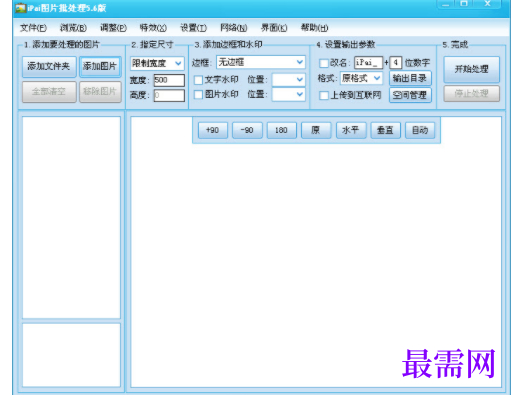
Task: Open the 调整(P) menu
Action: click(113, 28)
